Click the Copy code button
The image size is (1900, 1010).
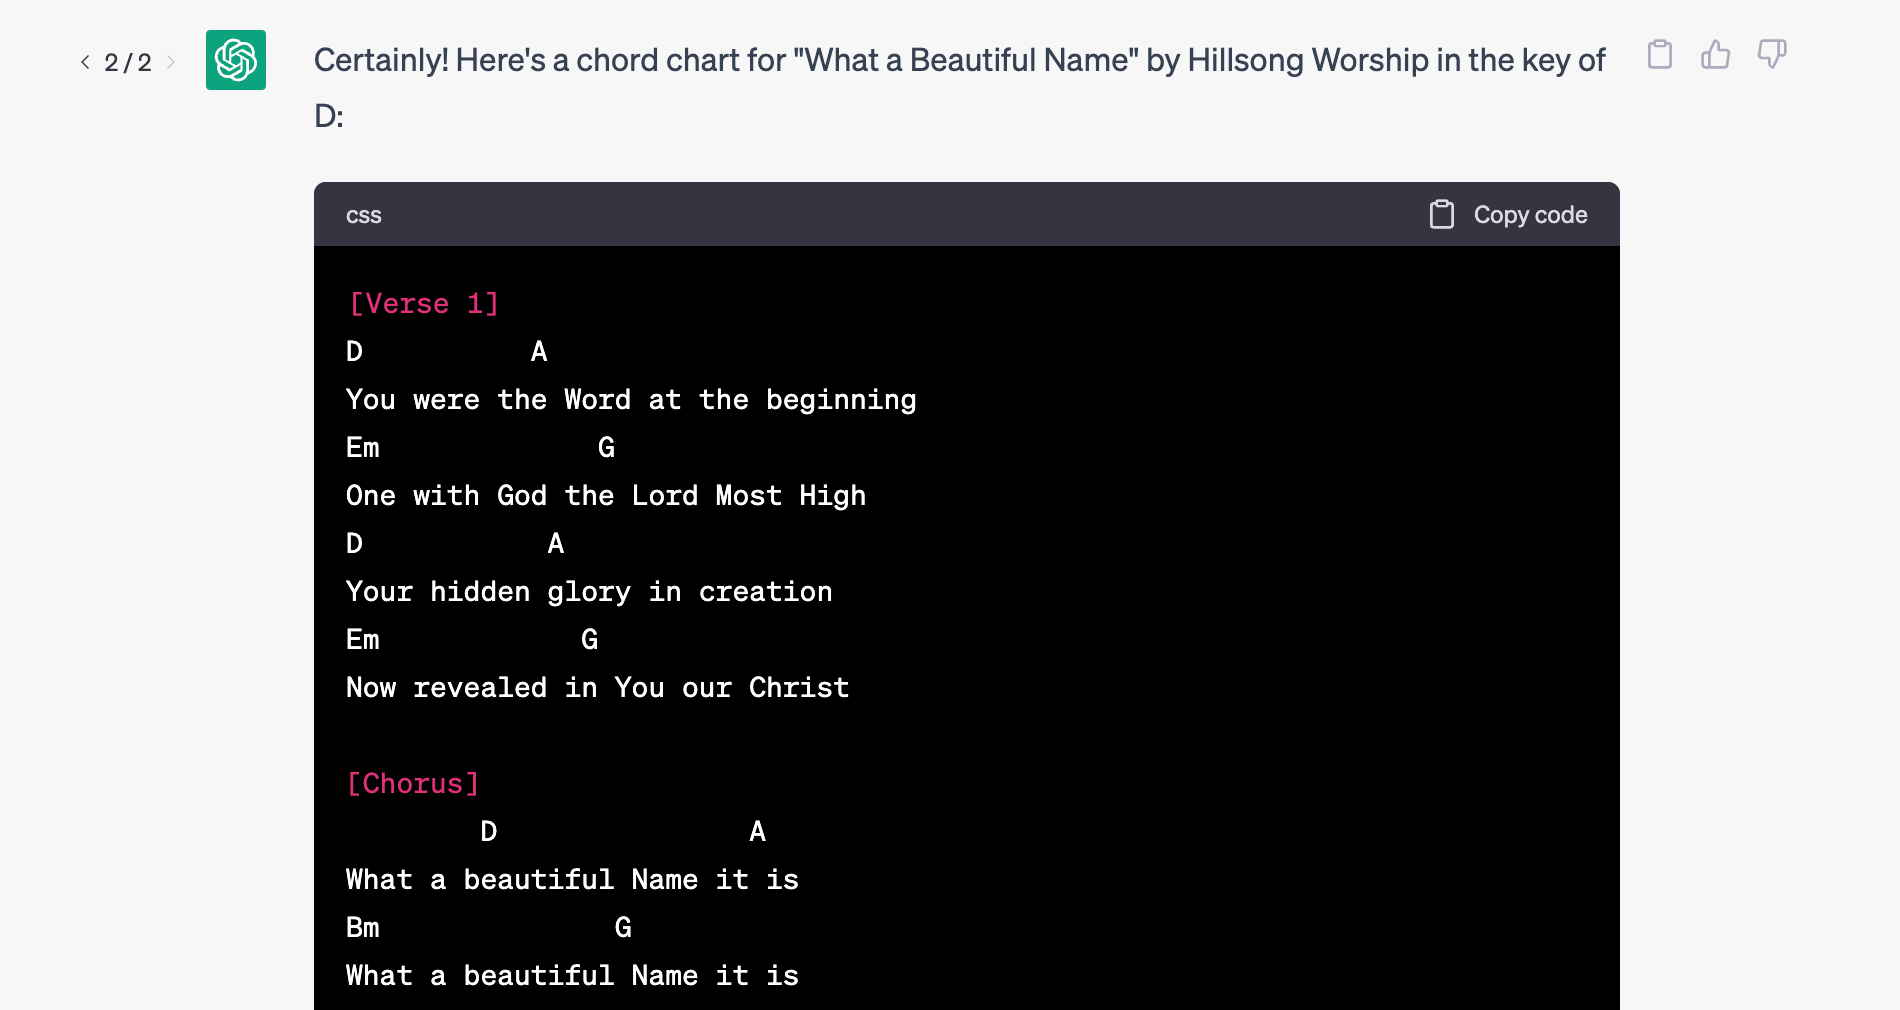[x=1509, y=214]
